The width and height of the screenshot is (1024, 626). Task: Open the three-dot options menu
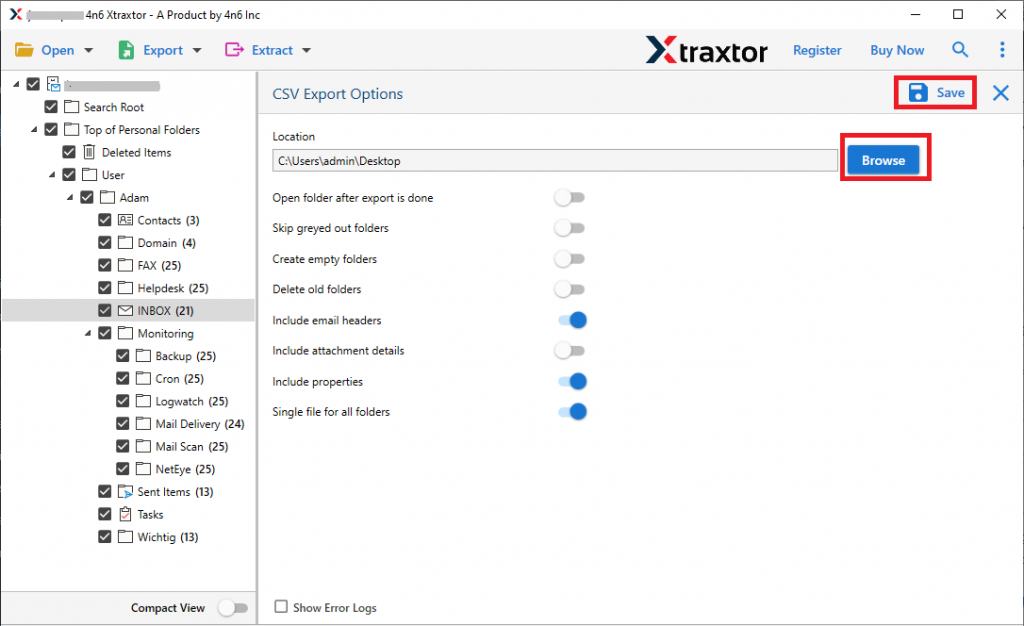[x=1002, y=49]
